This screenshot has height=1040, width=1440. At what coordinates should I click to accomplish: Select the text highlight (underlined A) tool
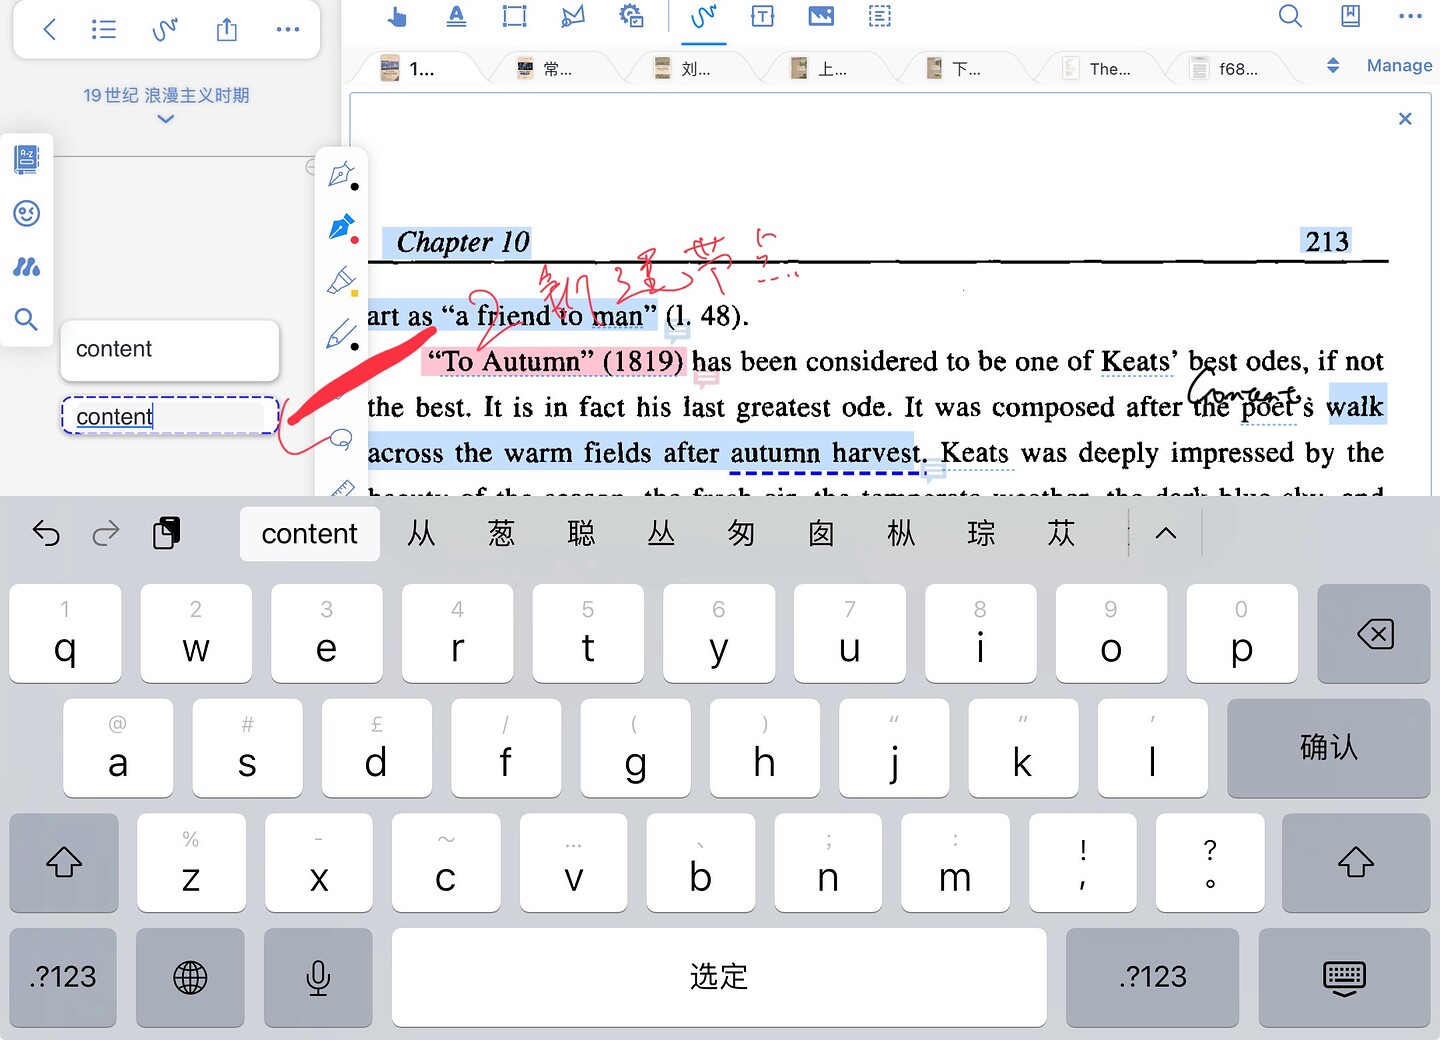[456, 16]
